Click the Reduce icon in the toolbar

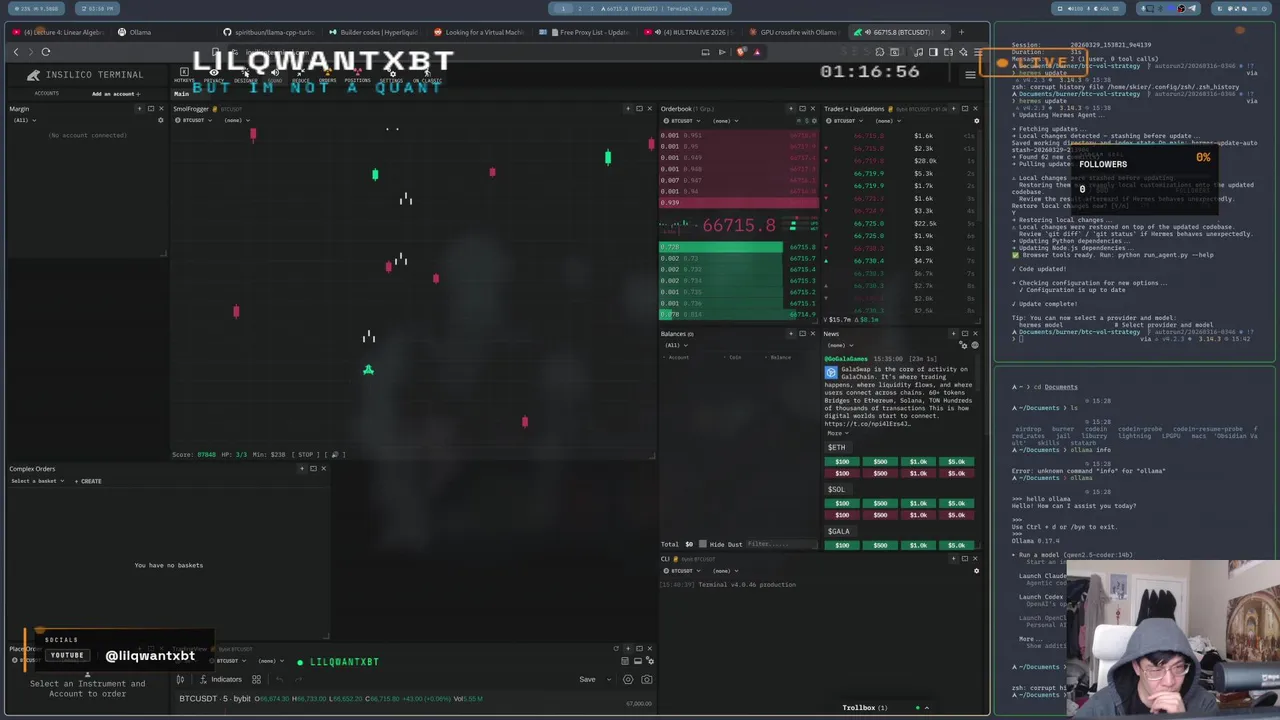pyautogui.click(x=301, y=74)
